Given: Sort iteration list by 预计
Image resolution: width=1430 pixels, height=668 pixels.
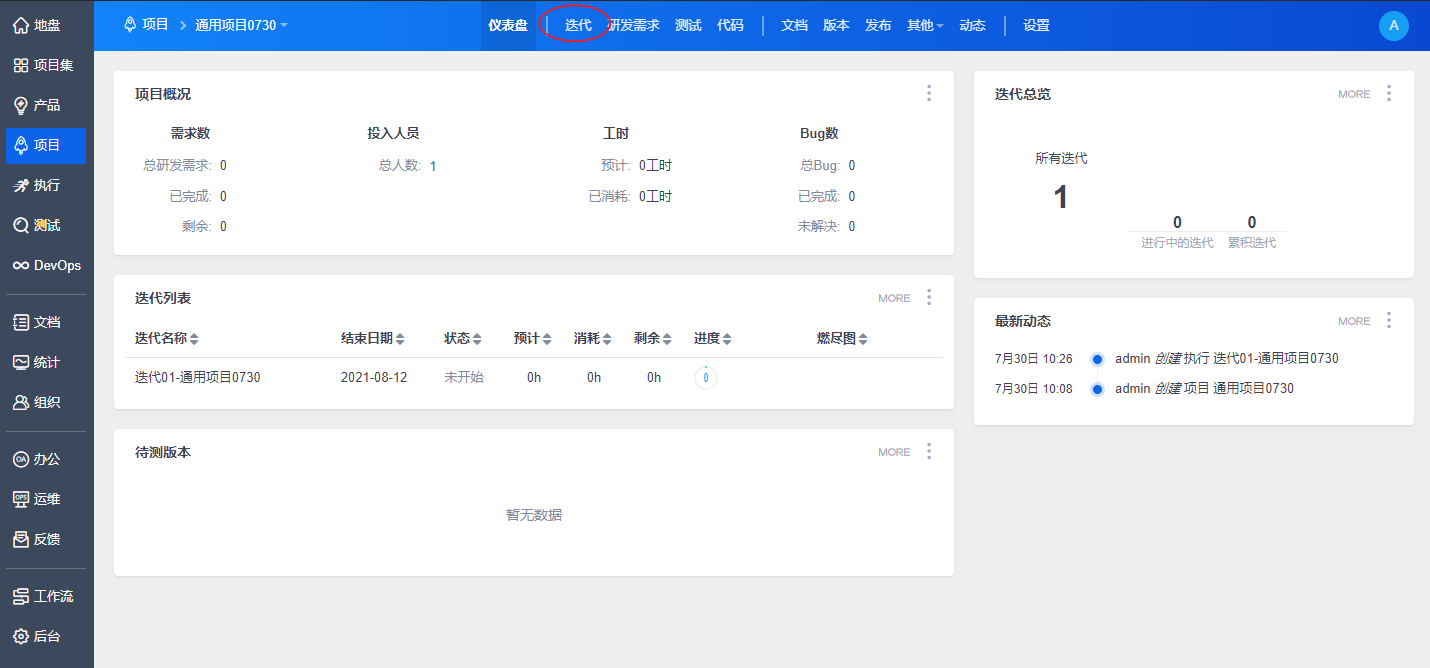Looking at the screenshot, I should pos(533,338).
